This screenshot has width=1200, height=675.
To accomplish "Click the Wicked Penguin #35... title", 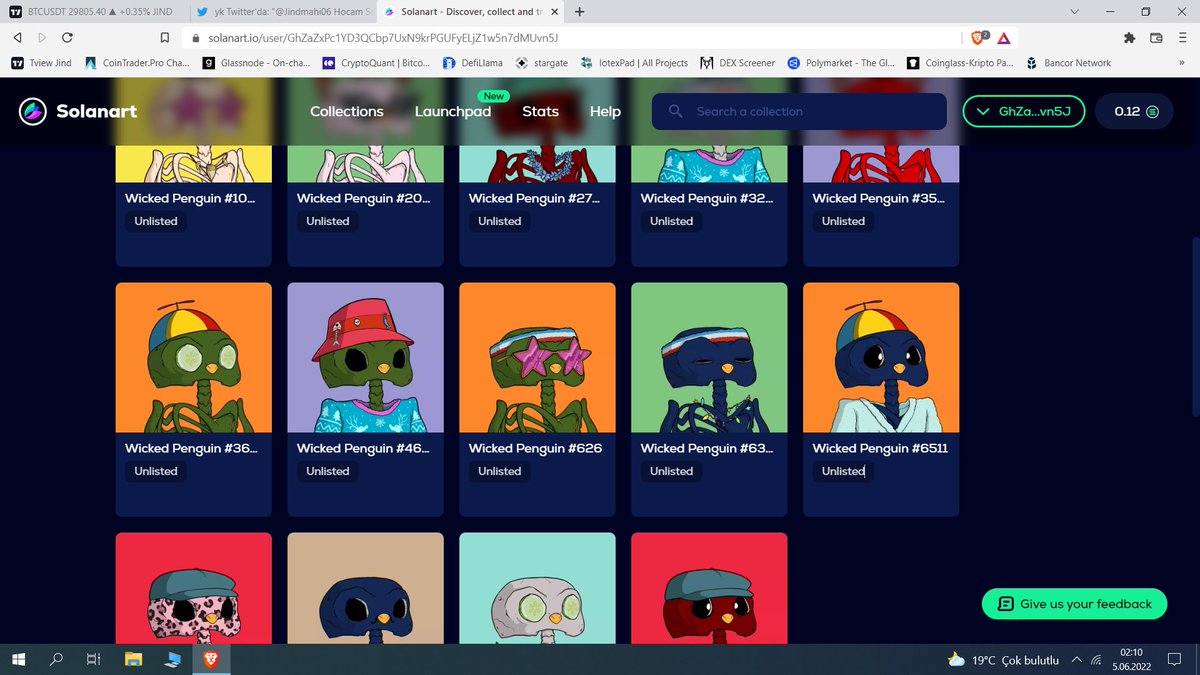I will 878,198.
